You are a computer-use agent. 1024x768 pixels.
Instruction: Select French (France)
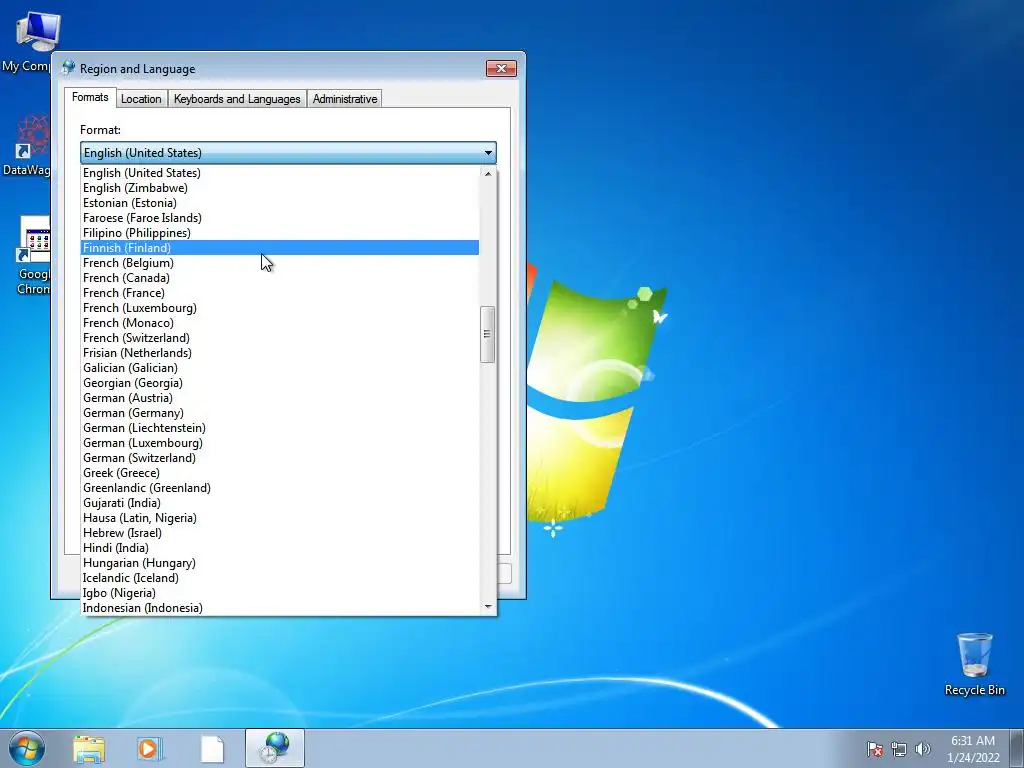tap(280, 293)
